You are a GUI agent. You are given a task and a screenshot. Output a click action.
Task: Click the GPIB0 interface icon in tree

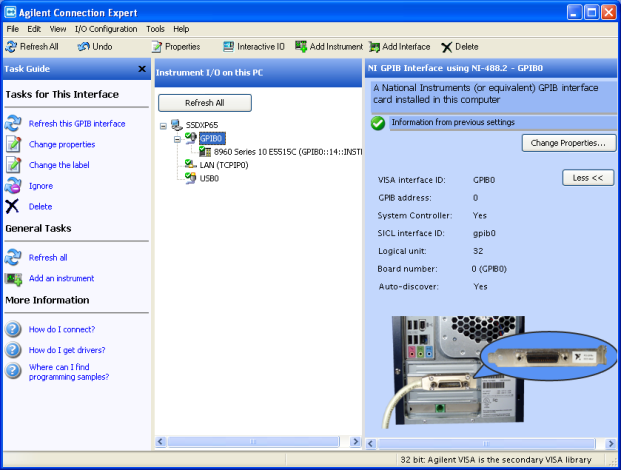(190, 138)
